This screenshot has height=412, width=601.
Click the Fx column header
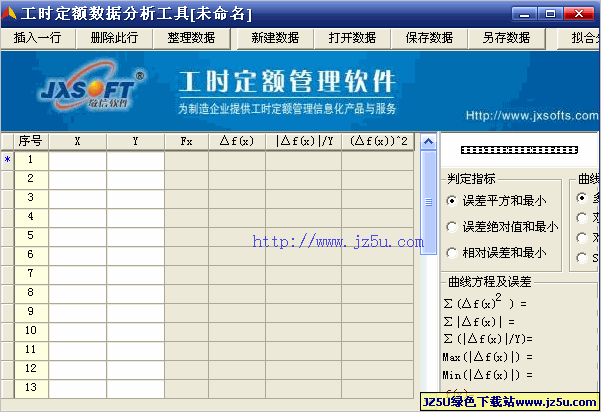[x=186, y=141]
